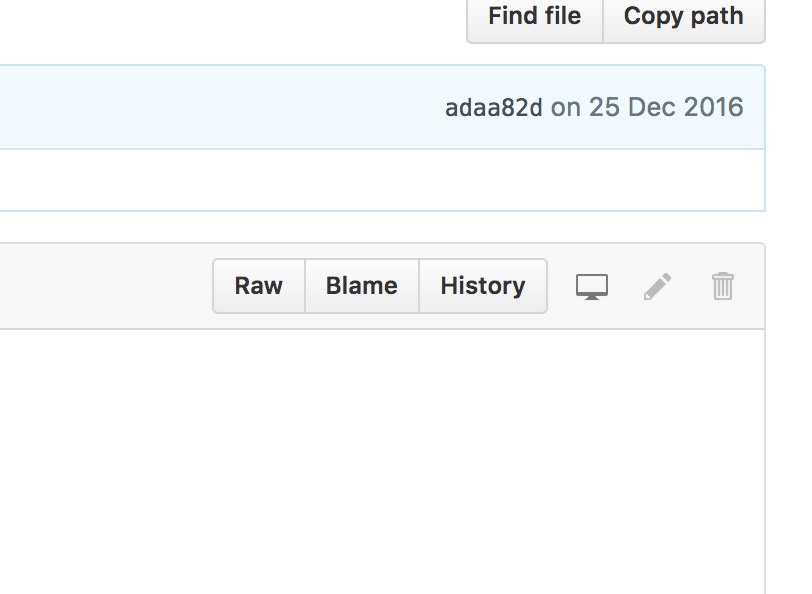Viewport: 812px width, 594px height.
Task: Show the file's commit History
Action: pyautogui.click(x=483, y=286)
